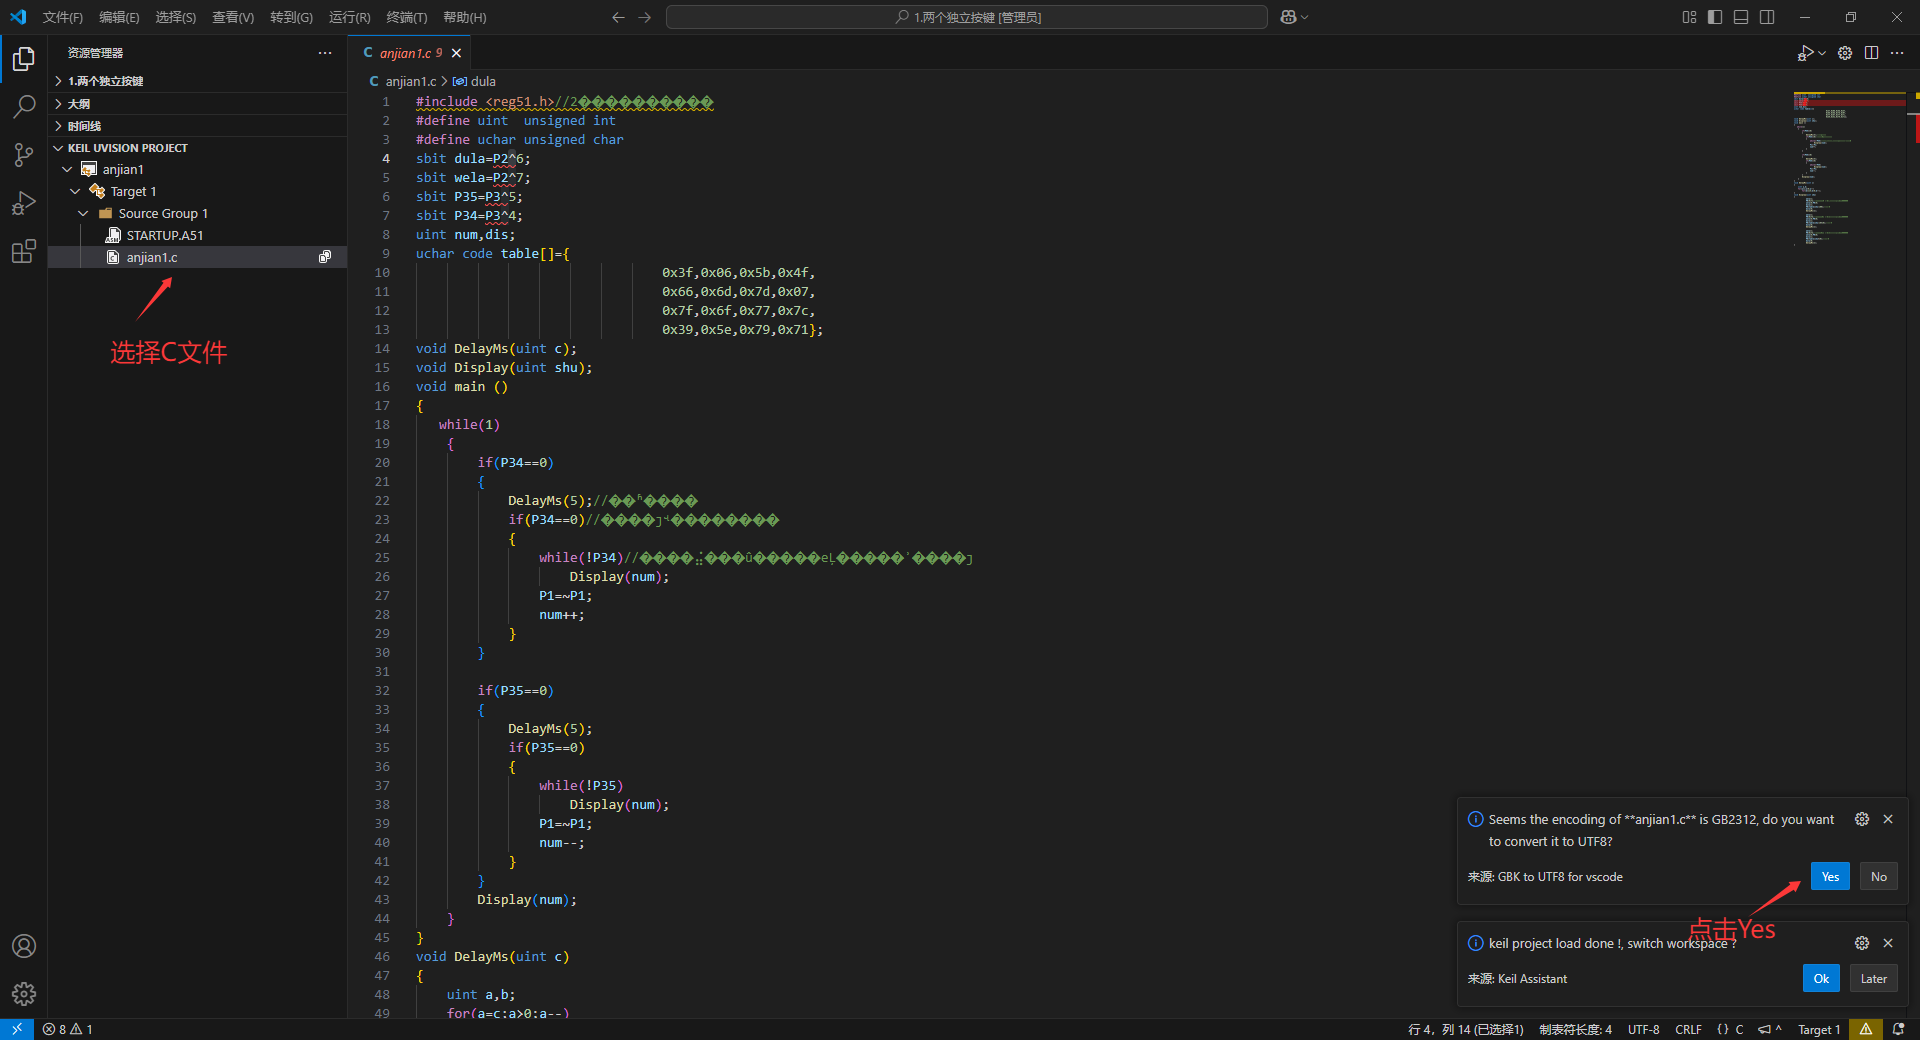Open the 文件(F) menu
This screenshot has width=1920, height=1040.
pyautogui.click(x=63, y=17)
